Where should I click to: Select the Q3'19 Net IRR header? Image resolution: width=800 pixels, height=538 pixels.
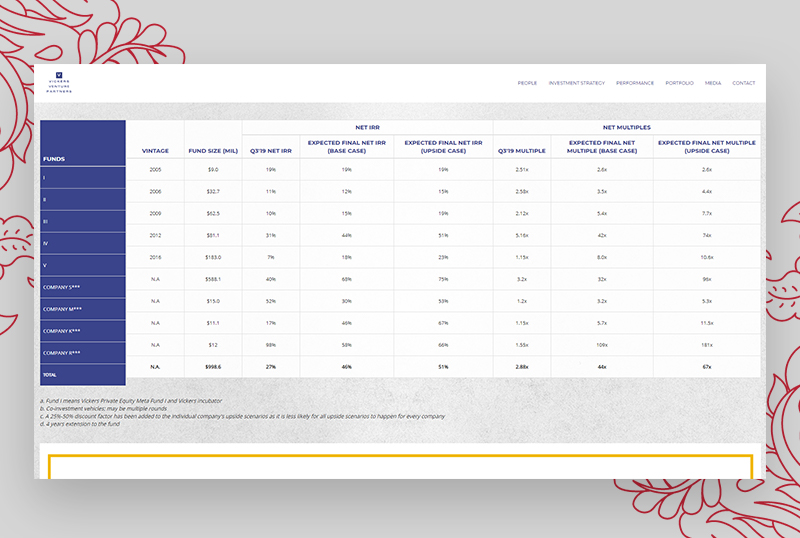tap(270, 150)
